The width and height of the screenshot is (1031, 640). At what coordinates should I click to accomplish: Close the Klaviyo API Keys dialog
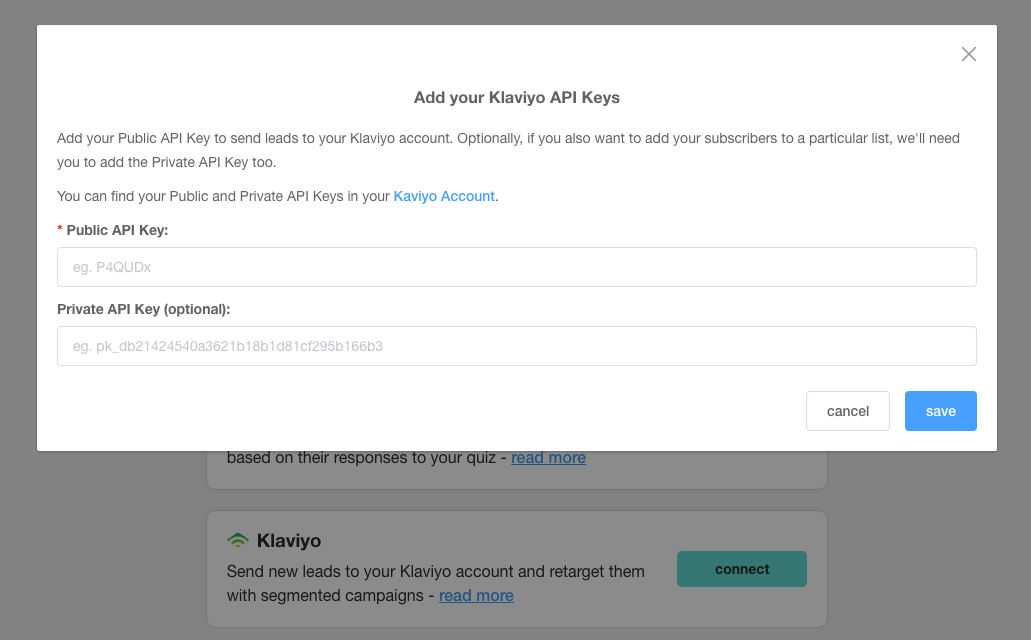click(969, 54)
